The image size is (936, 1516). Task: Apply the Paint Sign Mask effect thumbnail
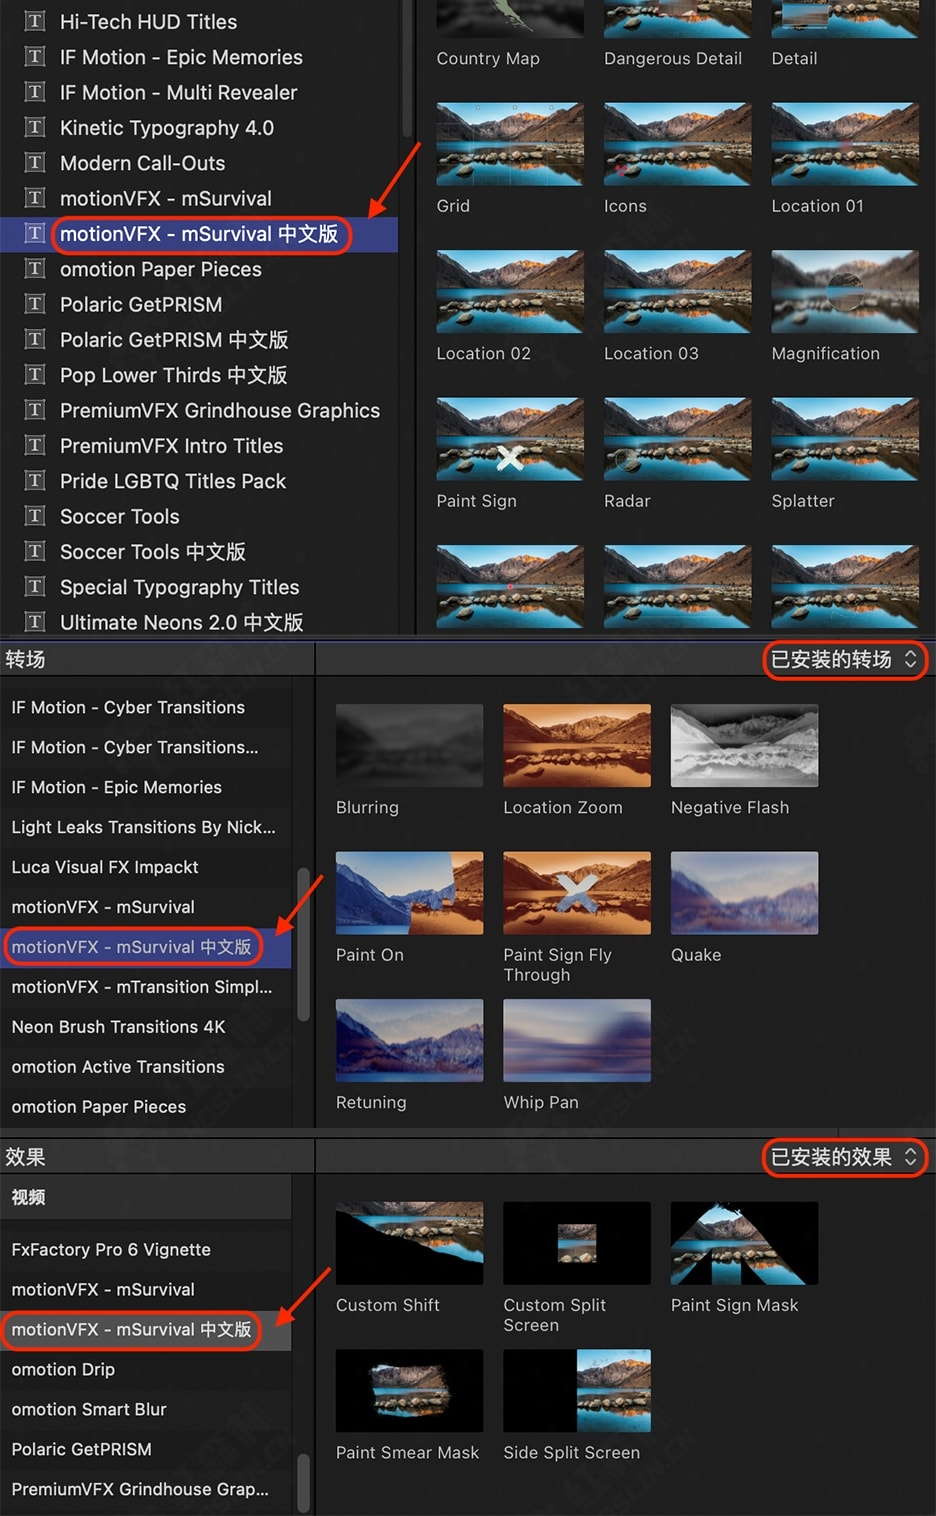[x=744, y=1243]
